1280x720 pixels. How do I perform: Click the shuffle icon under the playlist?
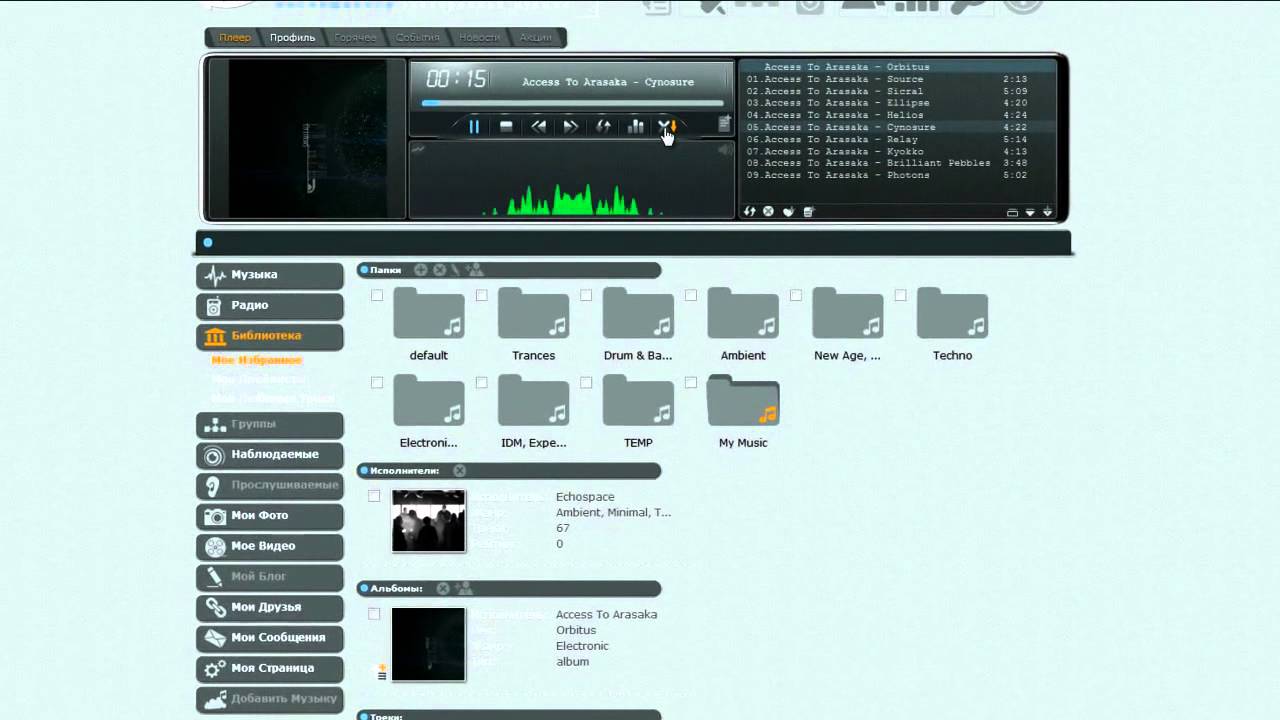(x=750, y=211)
